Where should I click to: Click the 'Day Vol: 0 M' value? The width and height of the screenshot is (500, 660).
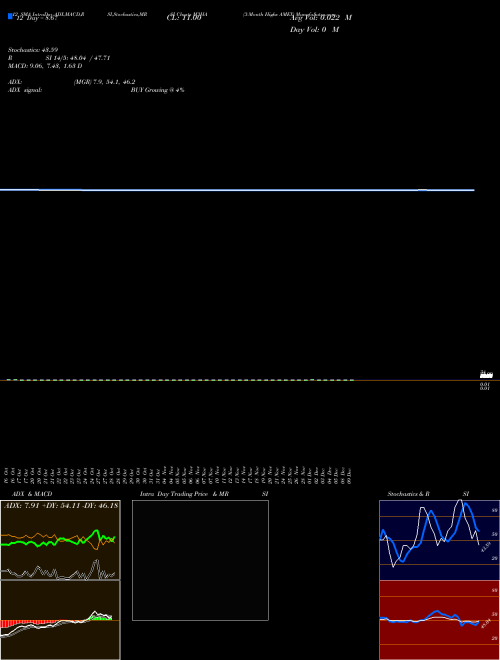click(314, 30)
